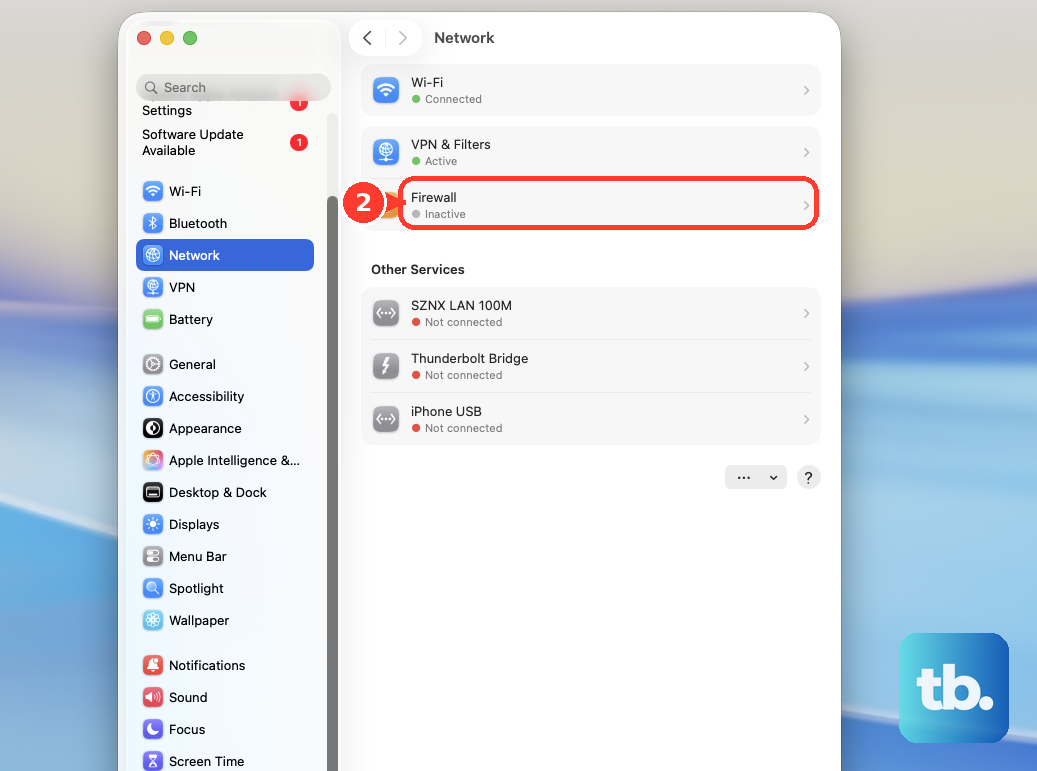Select Desktop & Dock text in the sidebar
1037x771 pixels.
[x=218, y=493]
